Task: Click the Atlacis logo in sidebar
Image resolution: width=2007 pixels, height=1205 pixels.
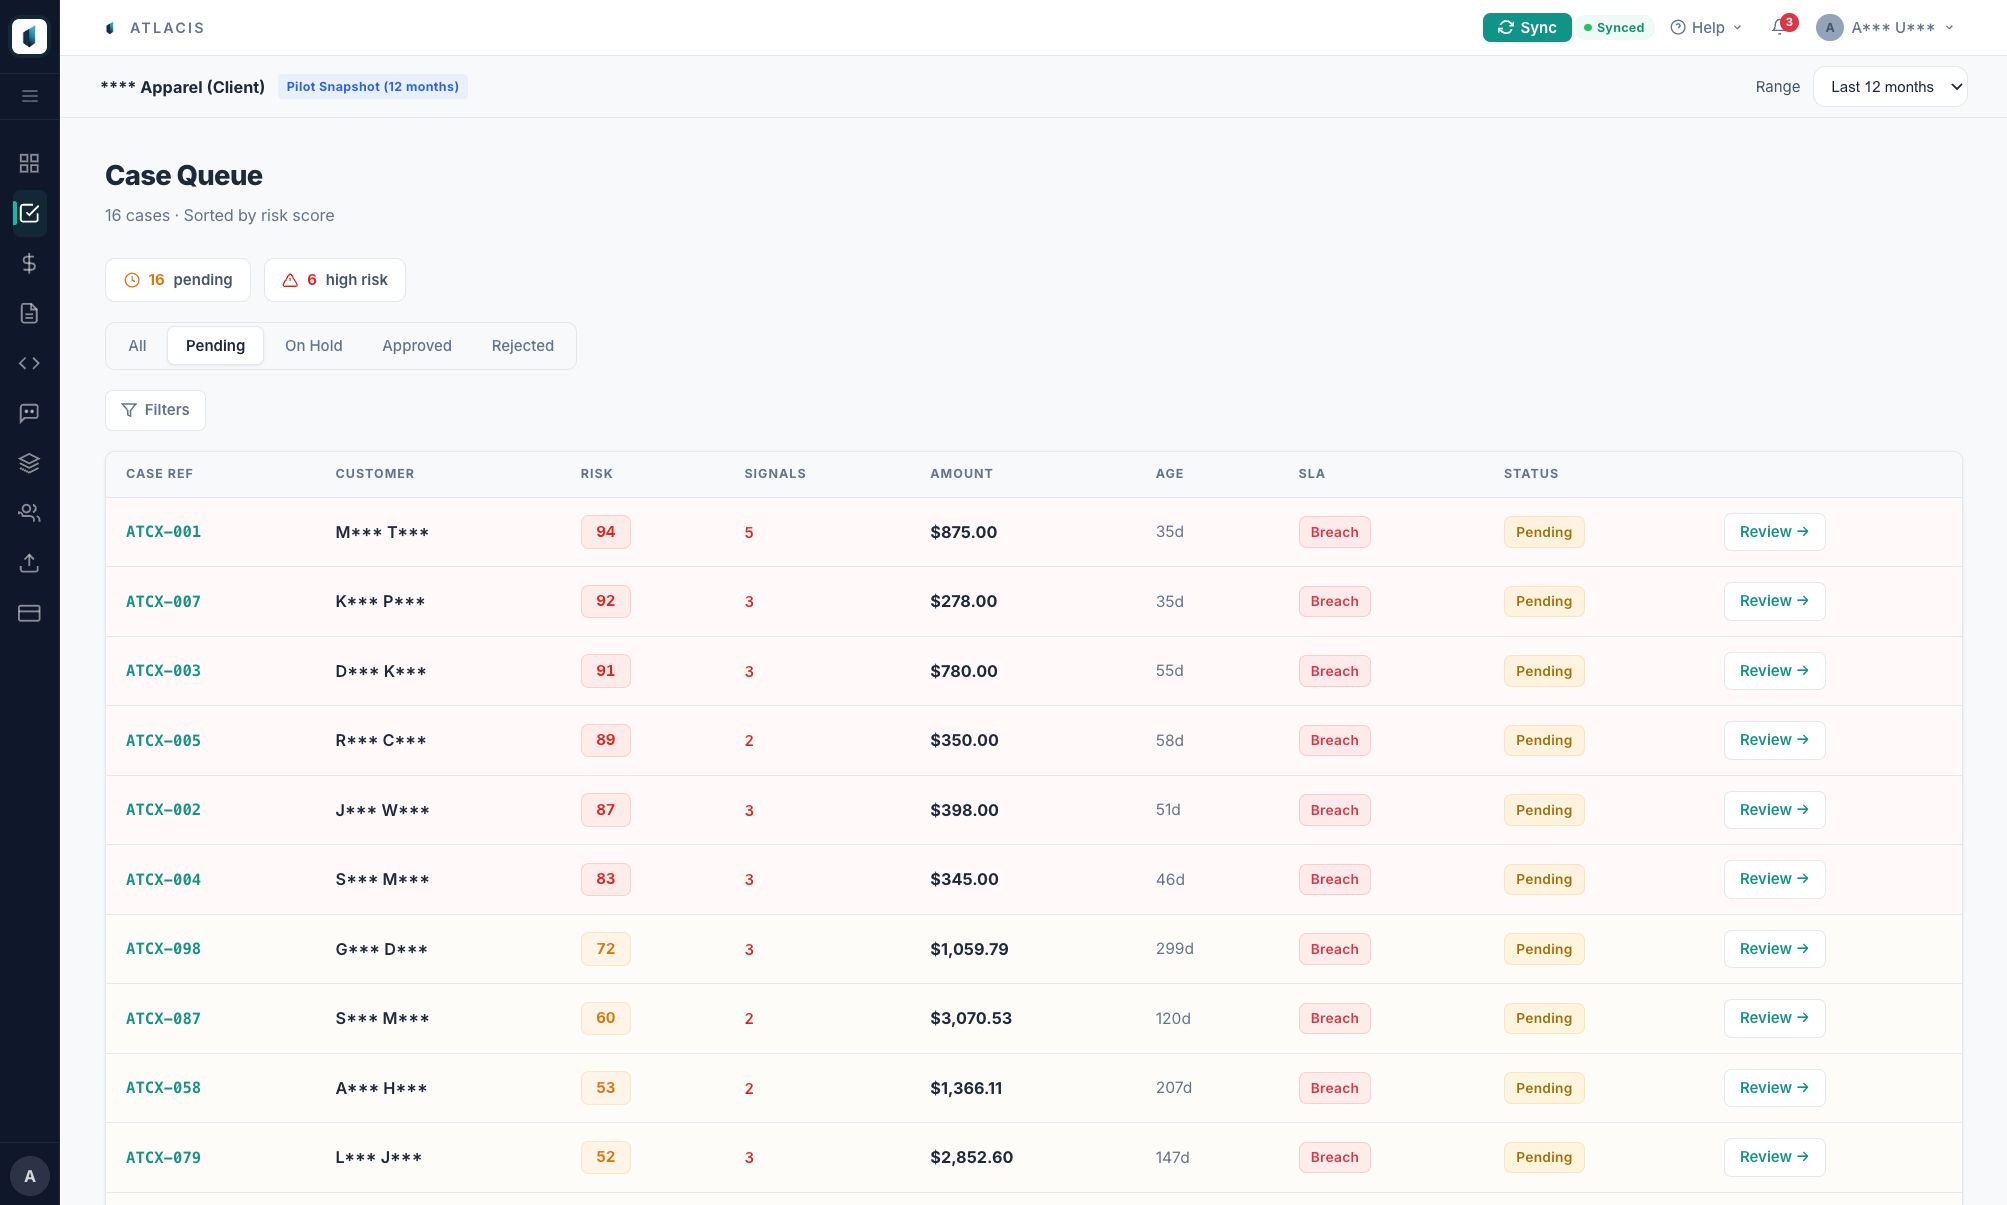Action: [x=29, y=36]
